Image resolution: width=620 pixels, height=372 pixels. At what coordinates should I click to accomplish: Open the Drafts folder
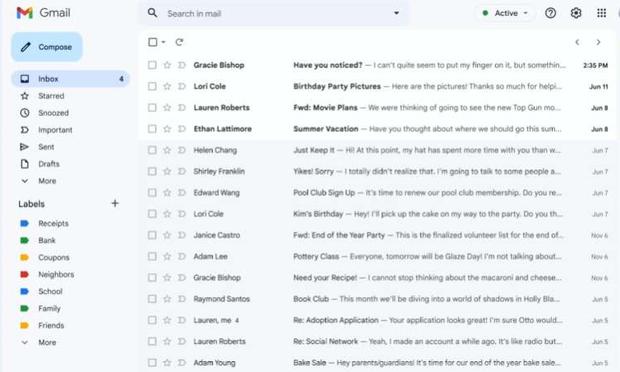(x=49, y=164)
